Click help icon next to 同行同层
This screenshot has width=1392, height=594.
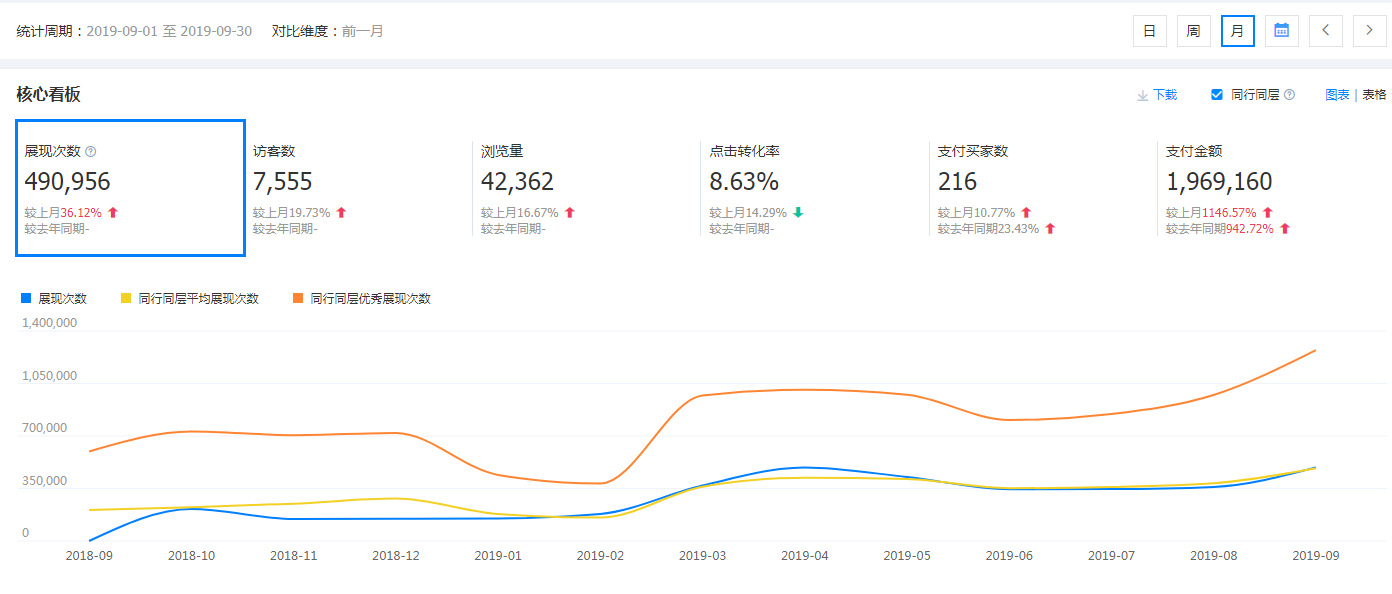coord(1289,95)
